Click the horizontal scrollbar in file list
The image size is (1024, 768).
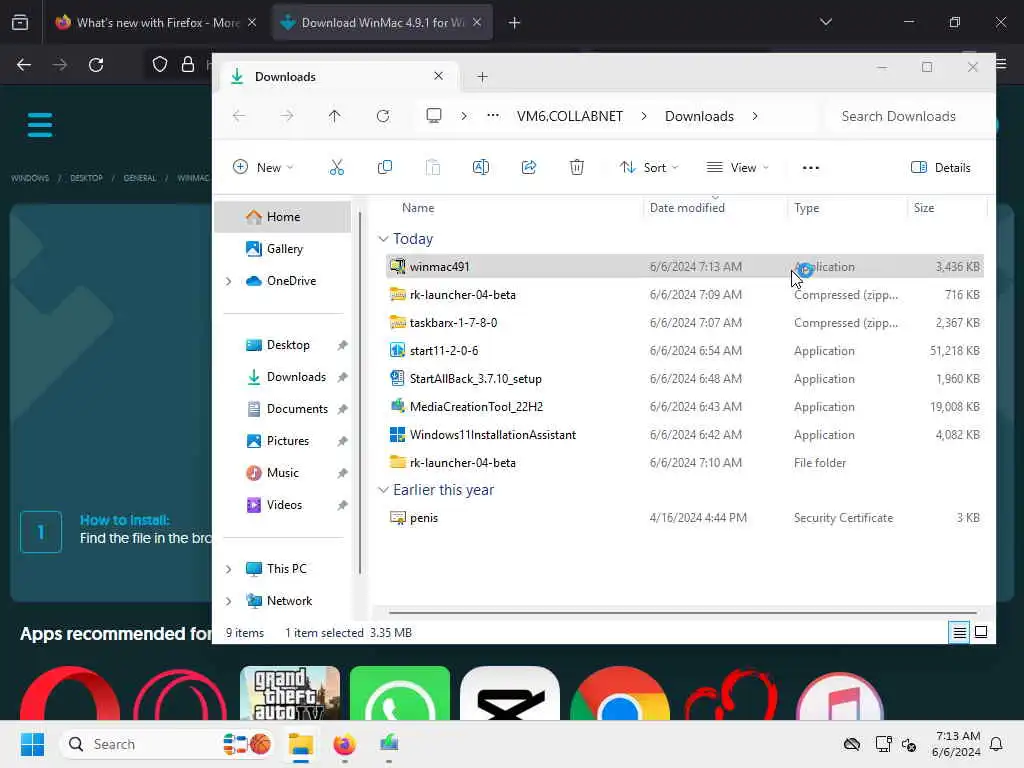click(x=682, y=613)
